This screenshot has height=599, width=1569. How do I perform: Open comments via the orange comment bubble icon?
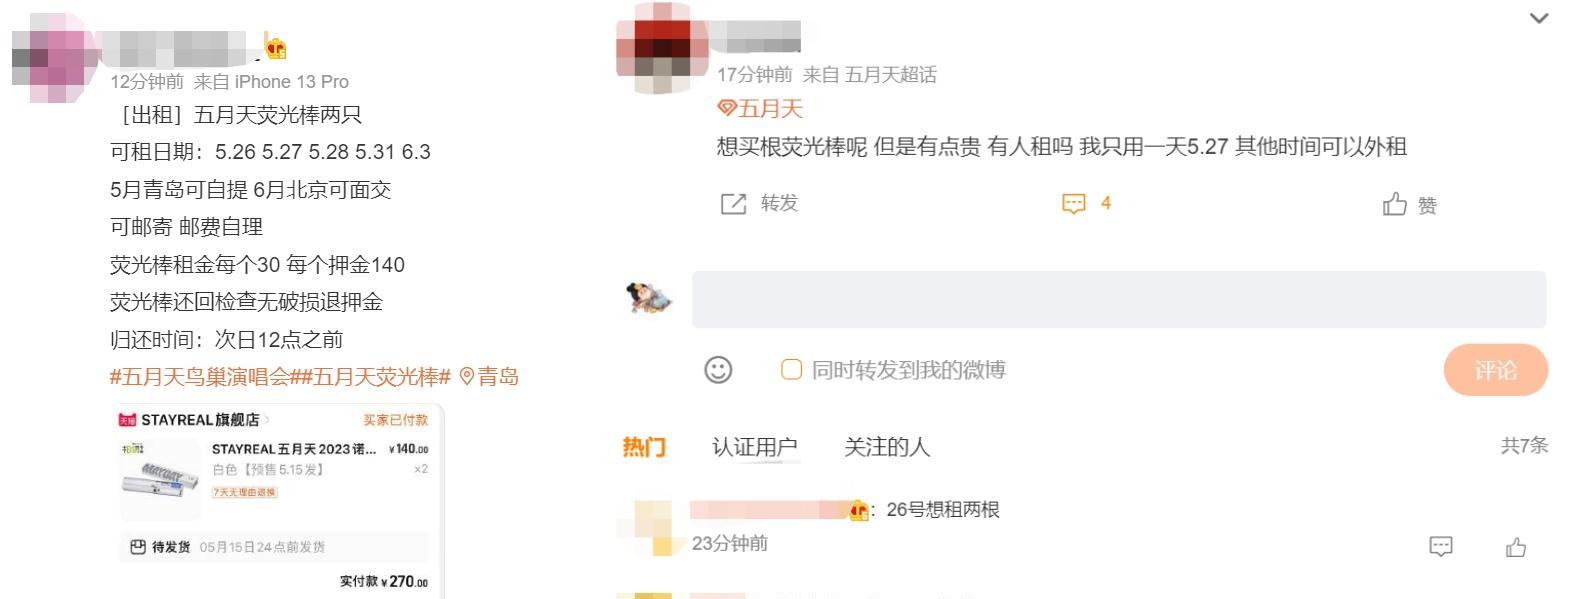point(1073,204)
